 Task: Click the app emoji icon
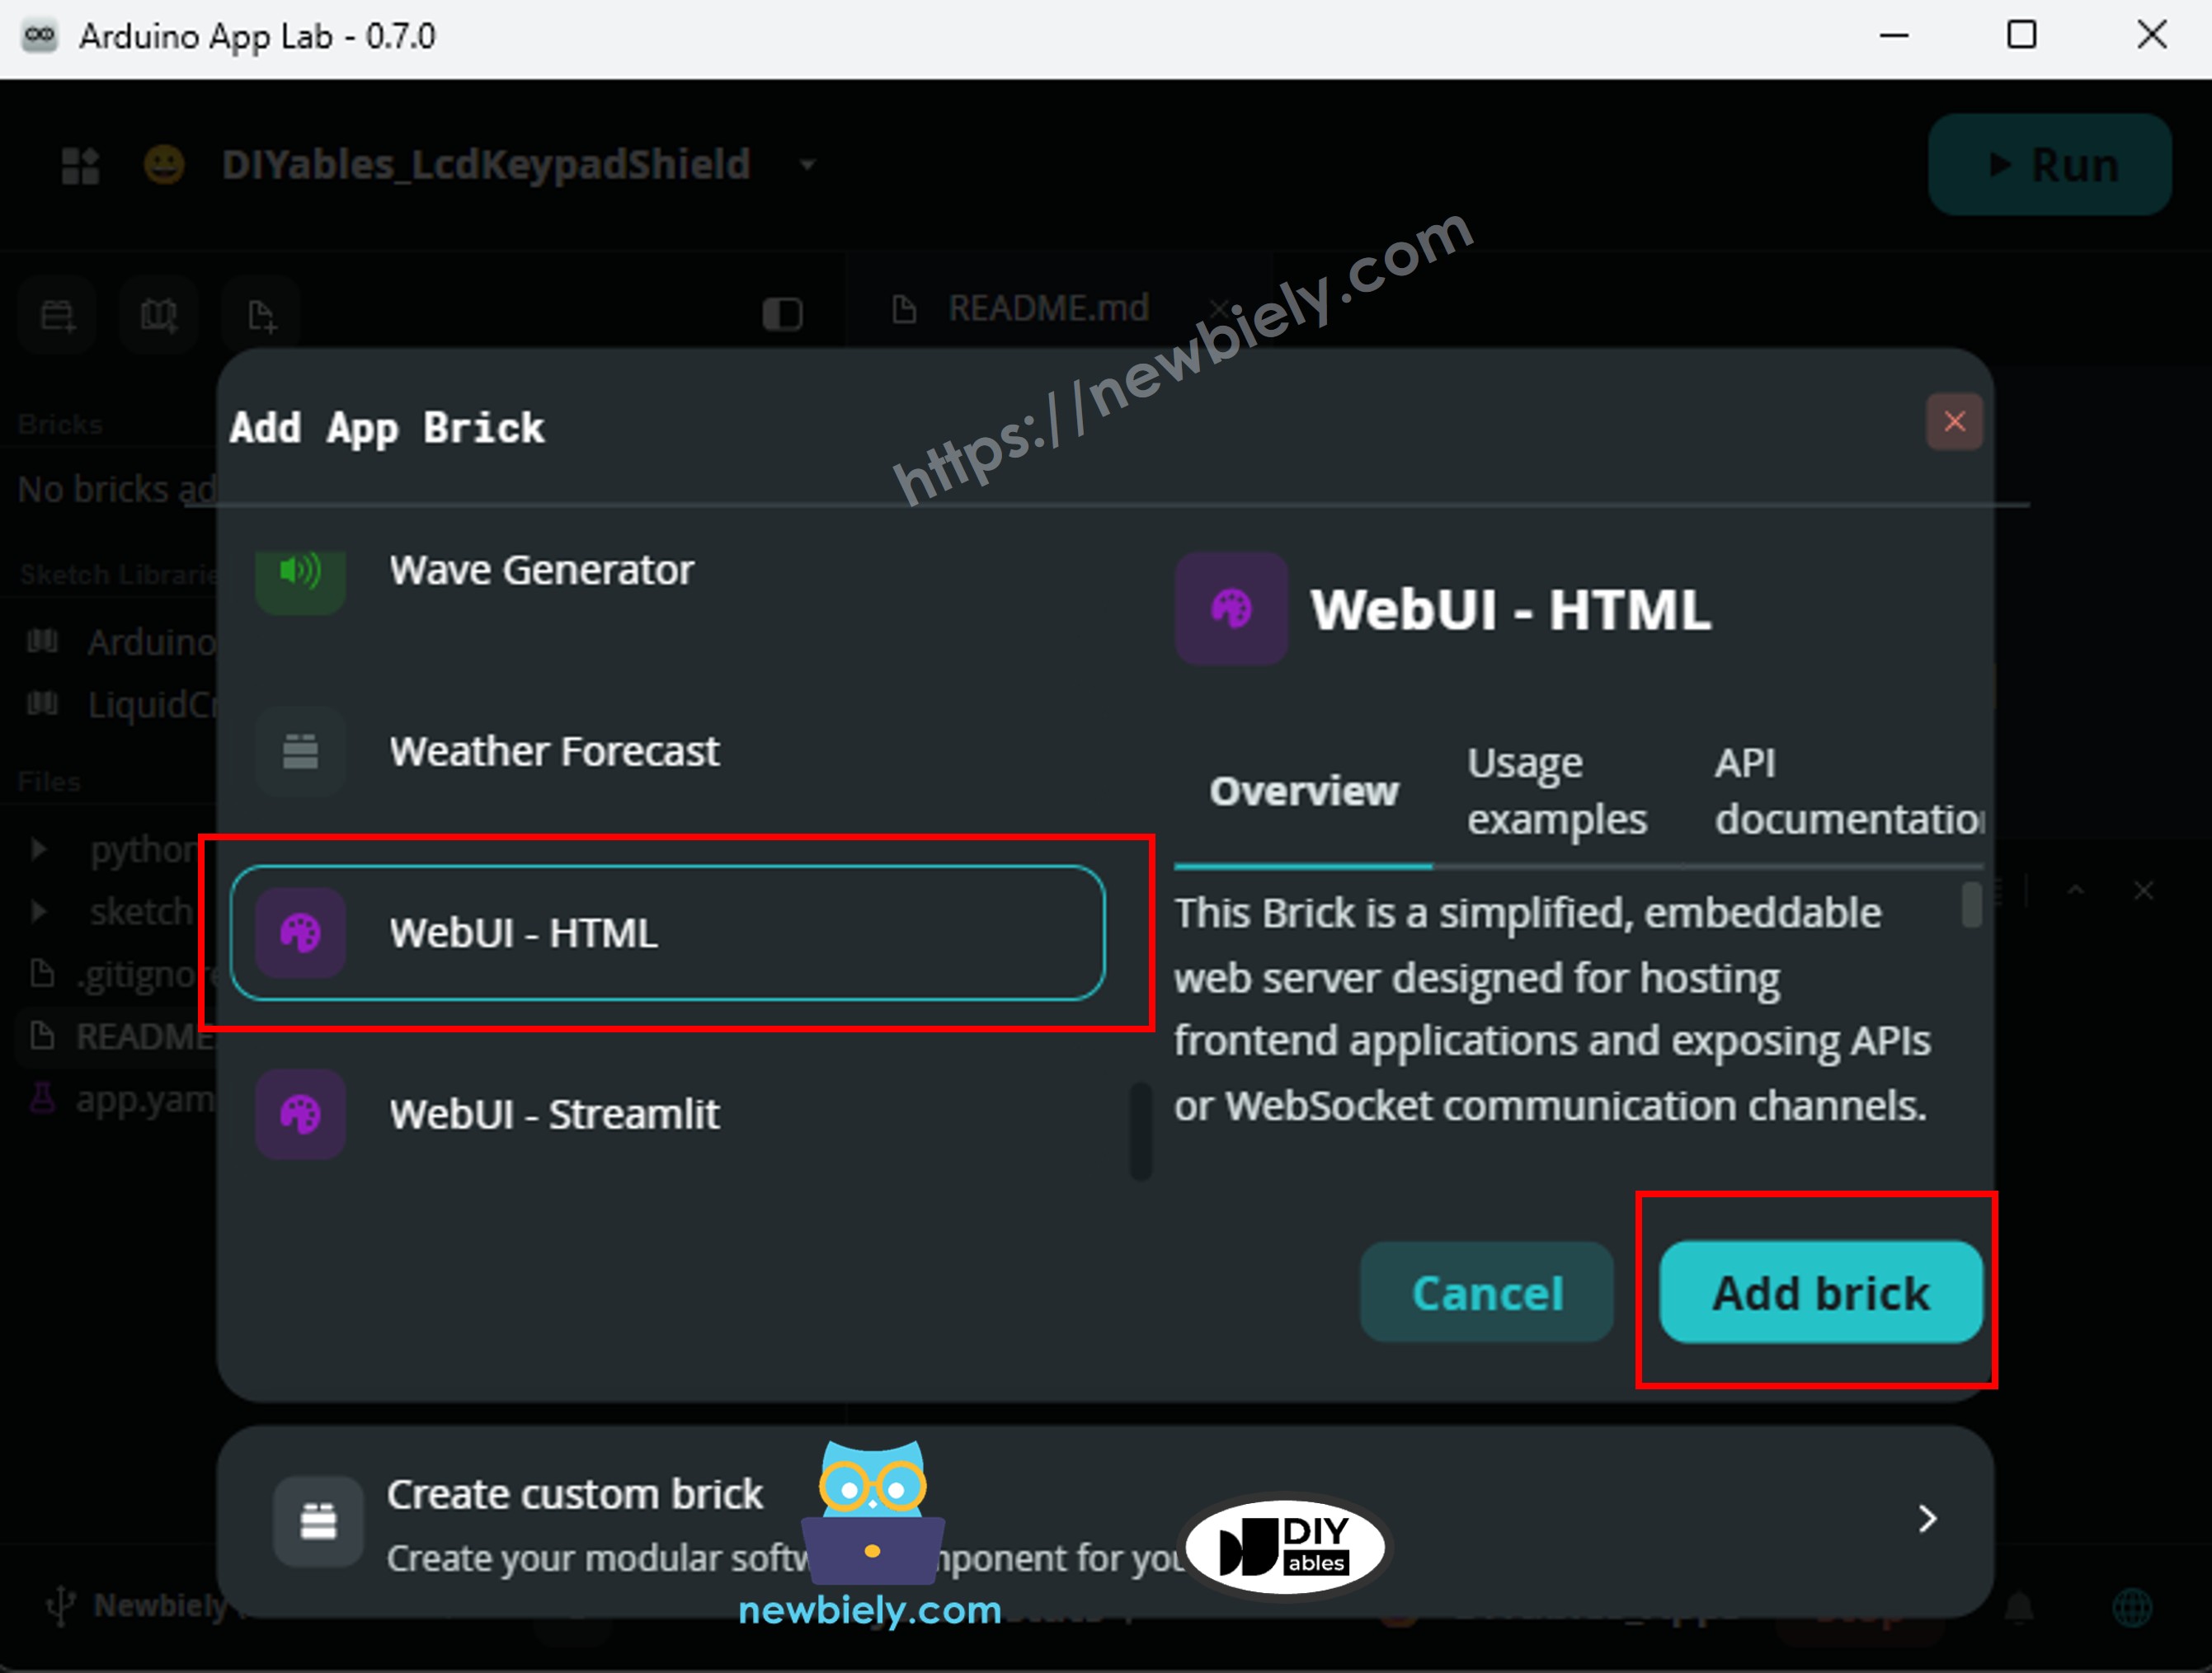tap(164, 164)
